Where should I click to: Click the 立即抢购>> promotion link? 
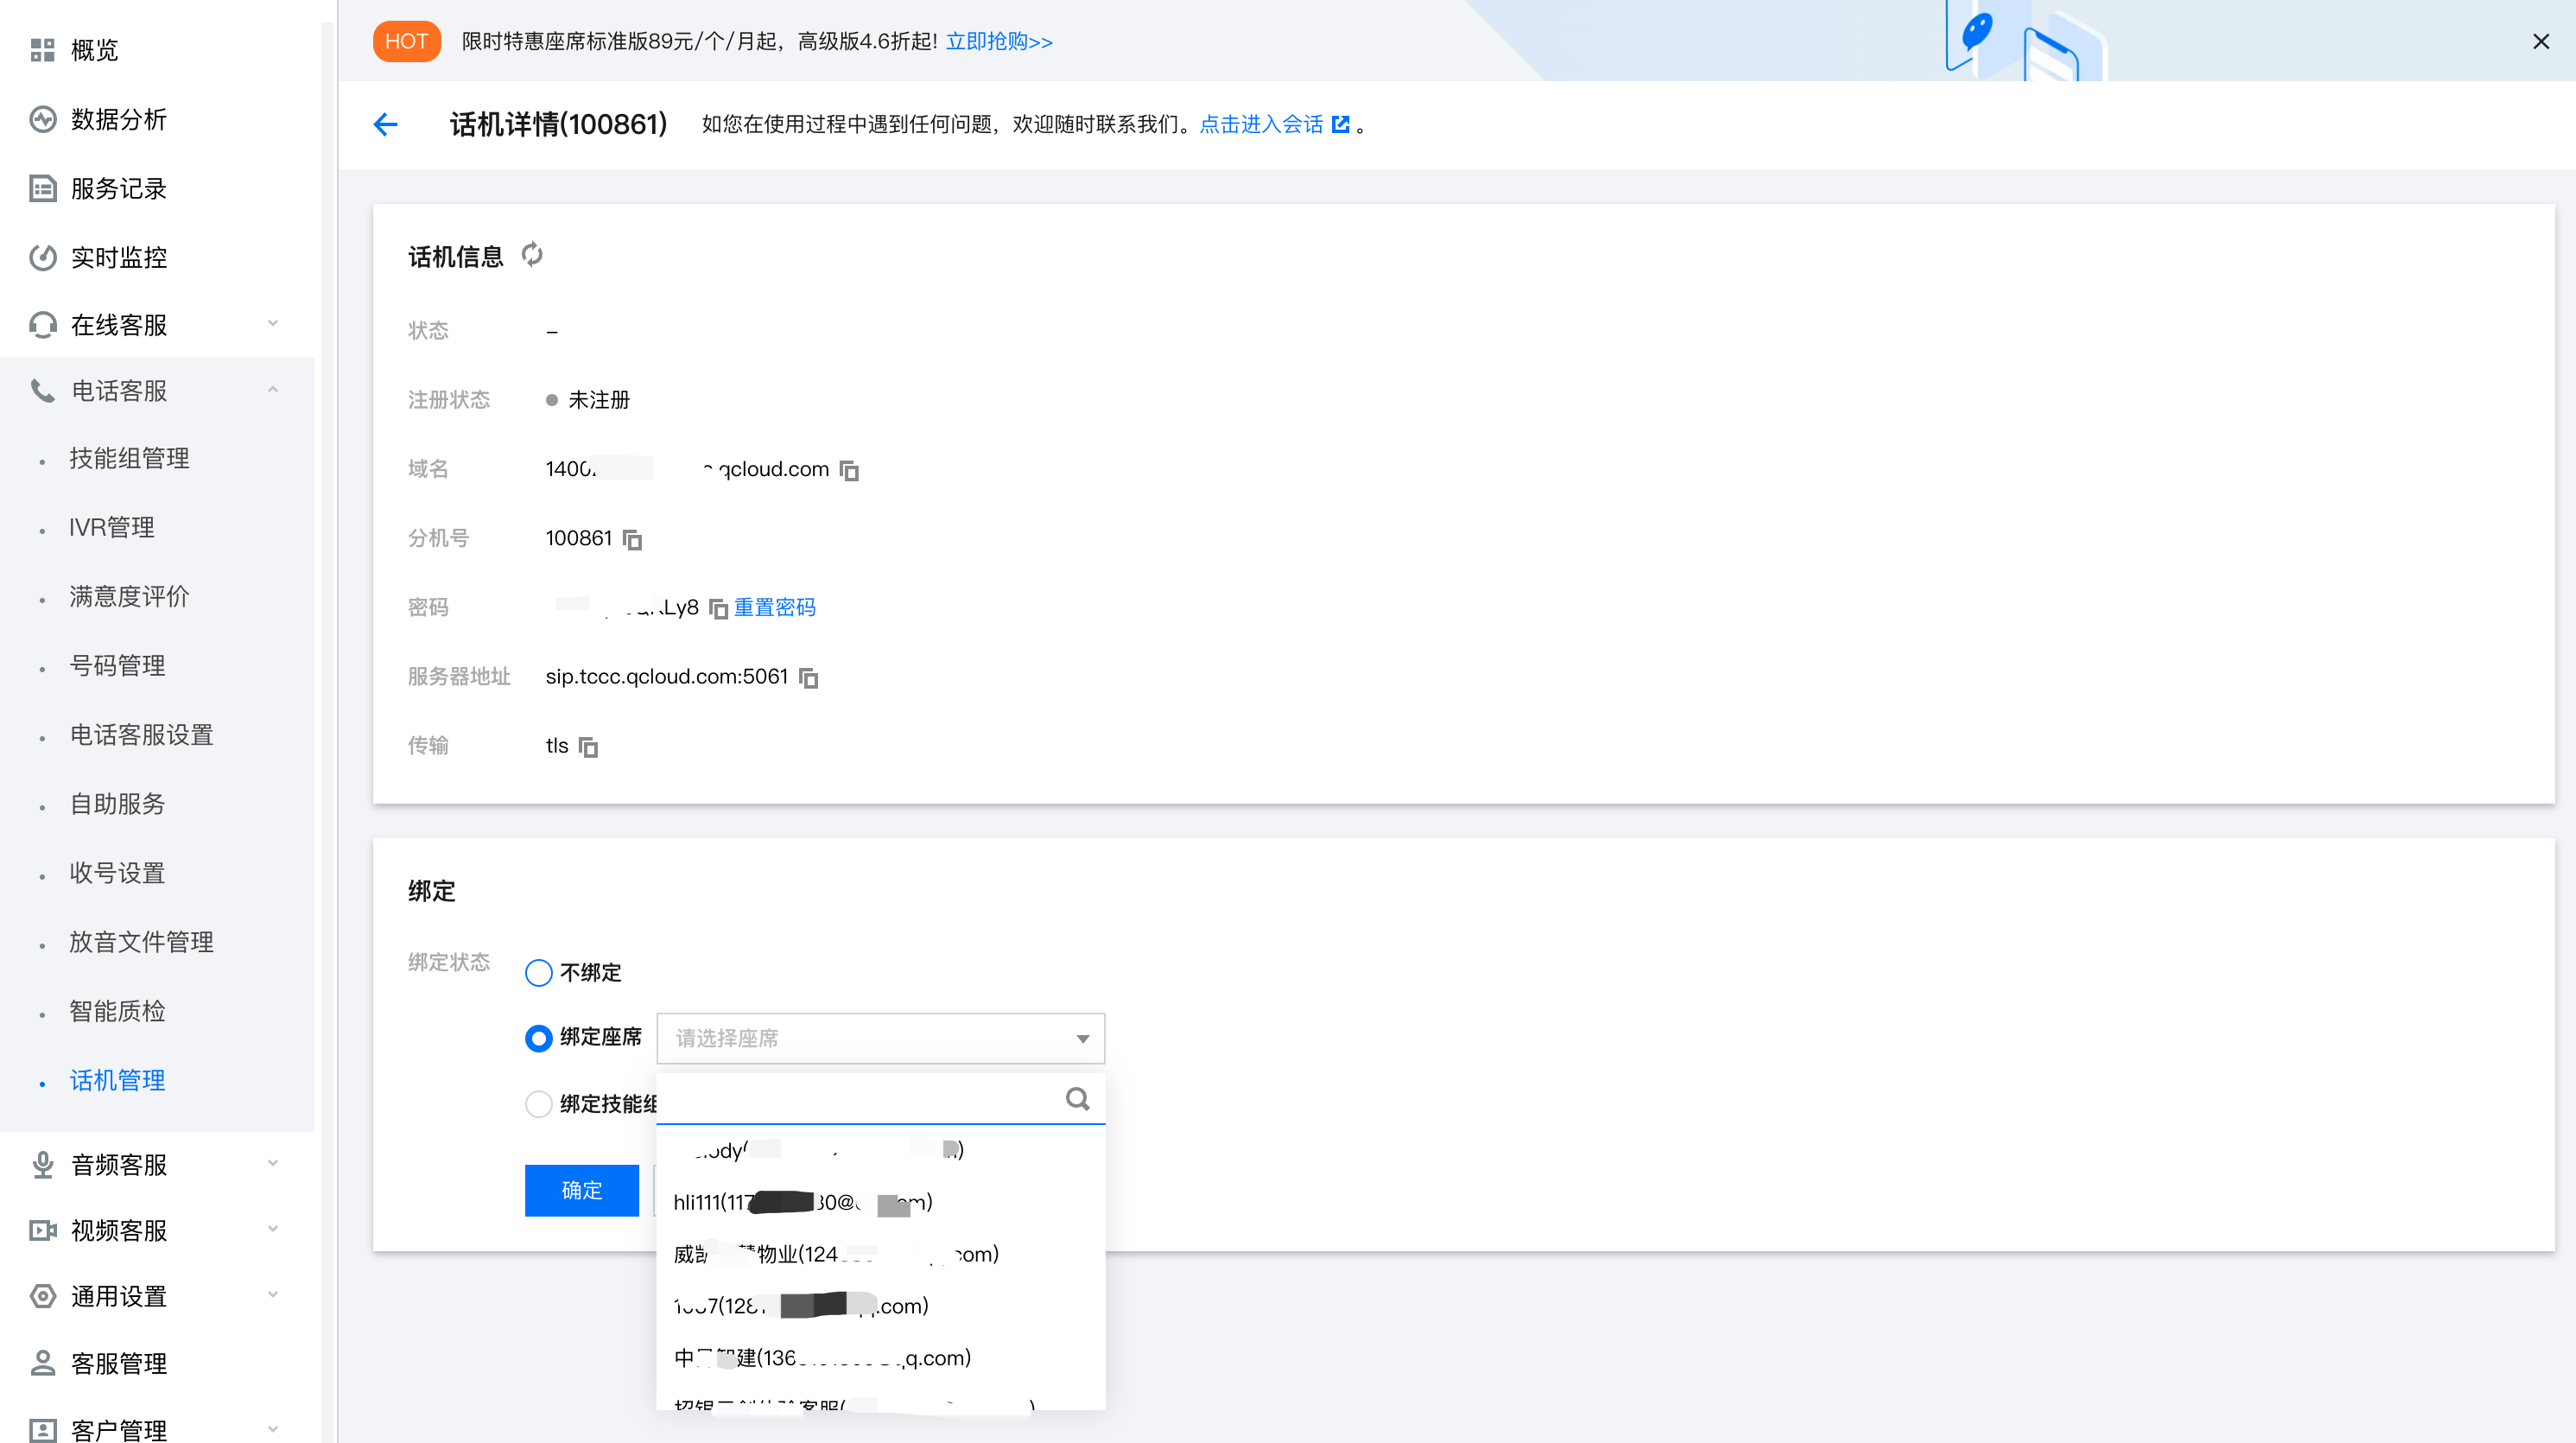tap(998, 41)
